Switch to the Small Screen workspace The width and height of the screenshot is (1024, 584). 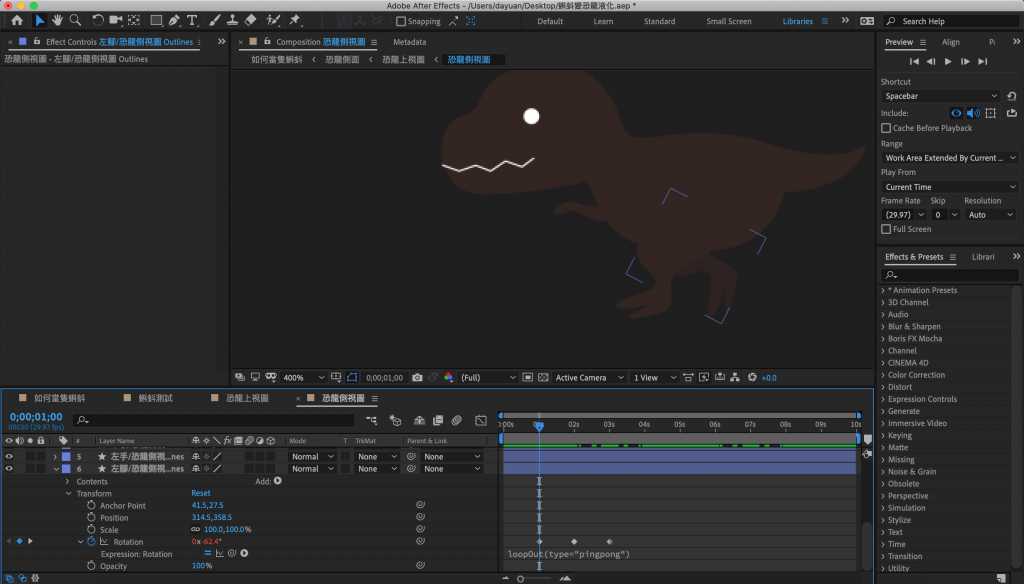729,21
